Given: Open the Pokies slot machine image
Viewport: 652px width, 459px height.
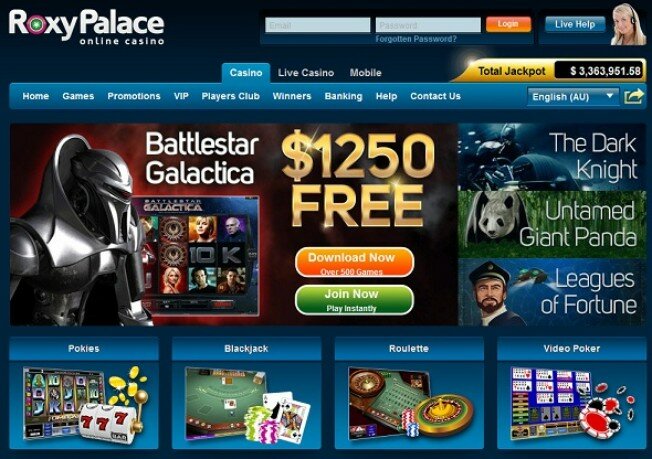Looking at the screenshot, I should 85,404.
